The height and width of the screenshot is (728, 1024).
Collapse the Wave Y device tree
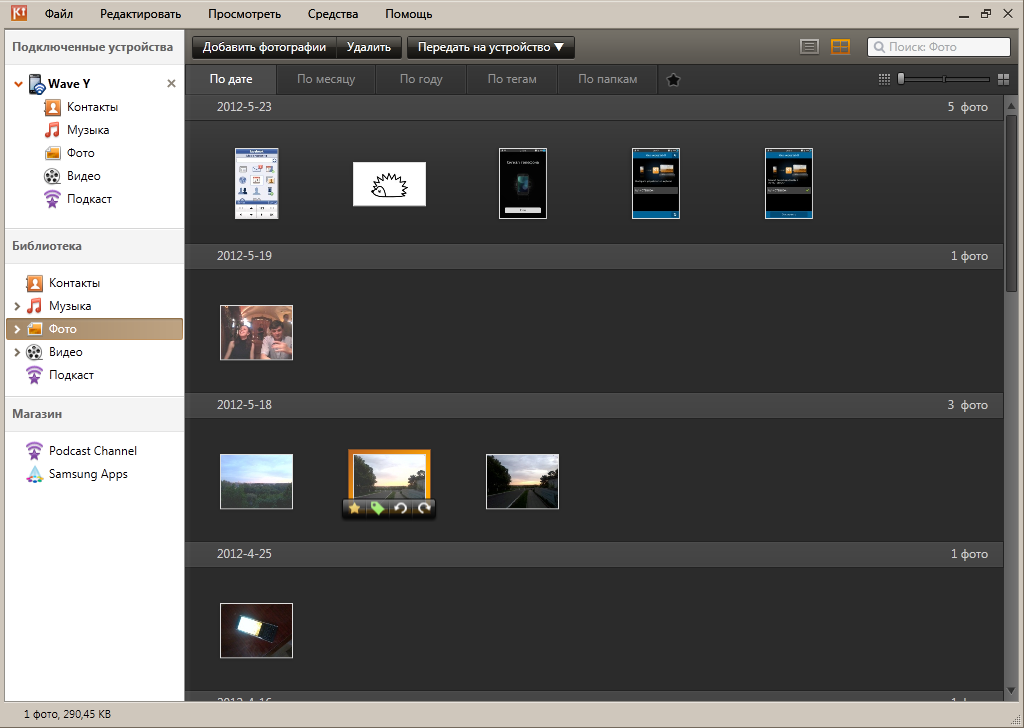pyautogui.click(x=18, y=84)
